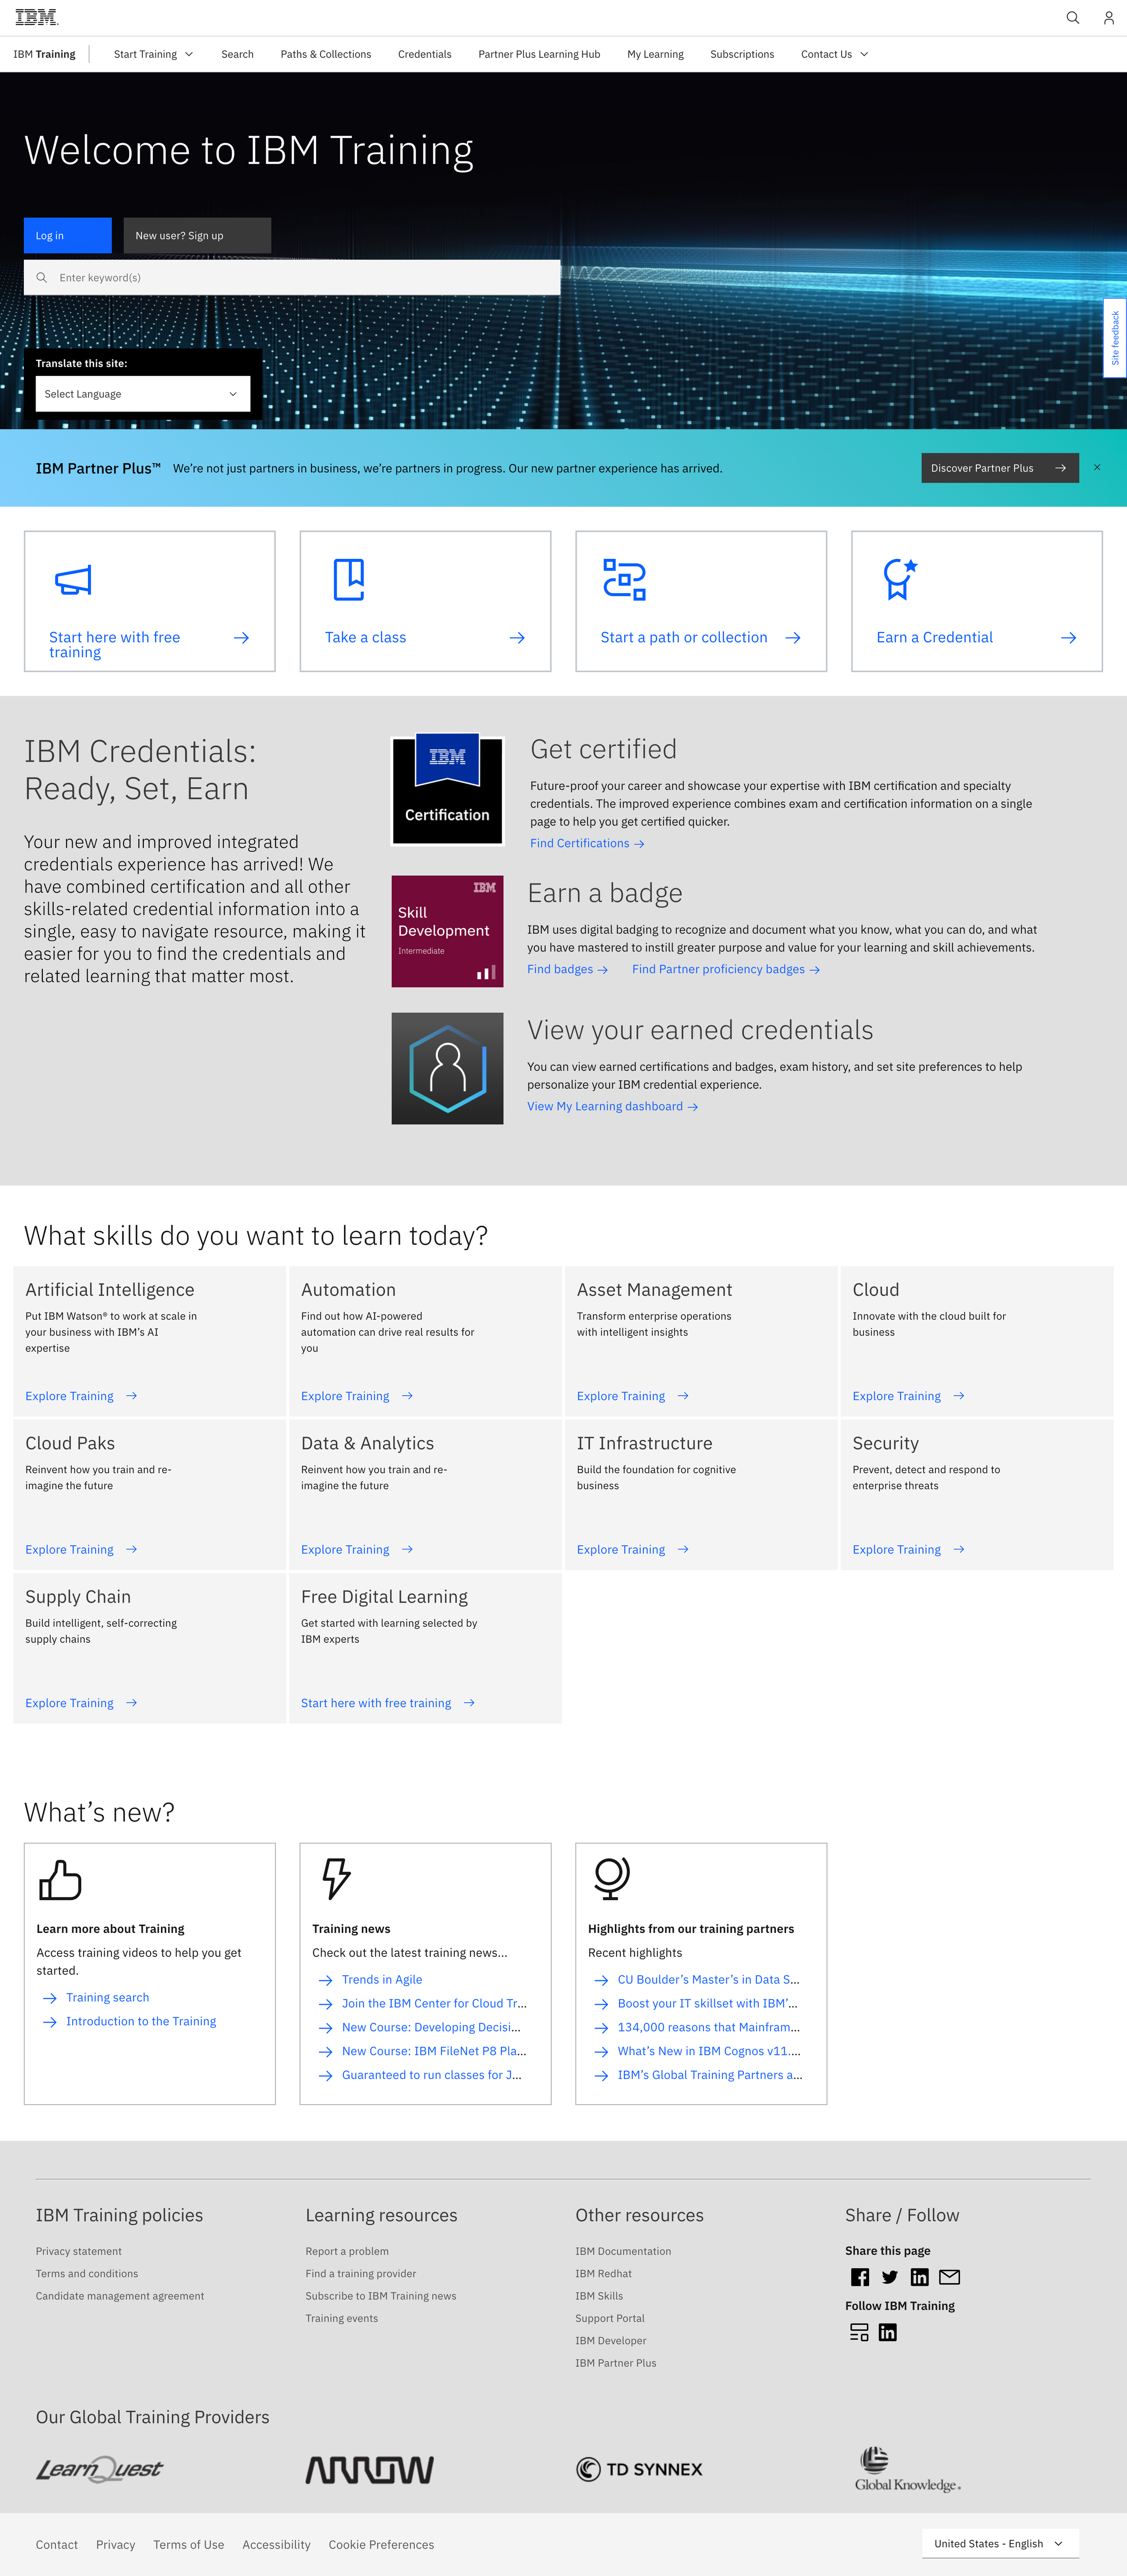The image size is (1127, 2576).
Task: Click Start here with free training under Free Digital Learning
Action: pyautogui.click(x=388, y=1703)
